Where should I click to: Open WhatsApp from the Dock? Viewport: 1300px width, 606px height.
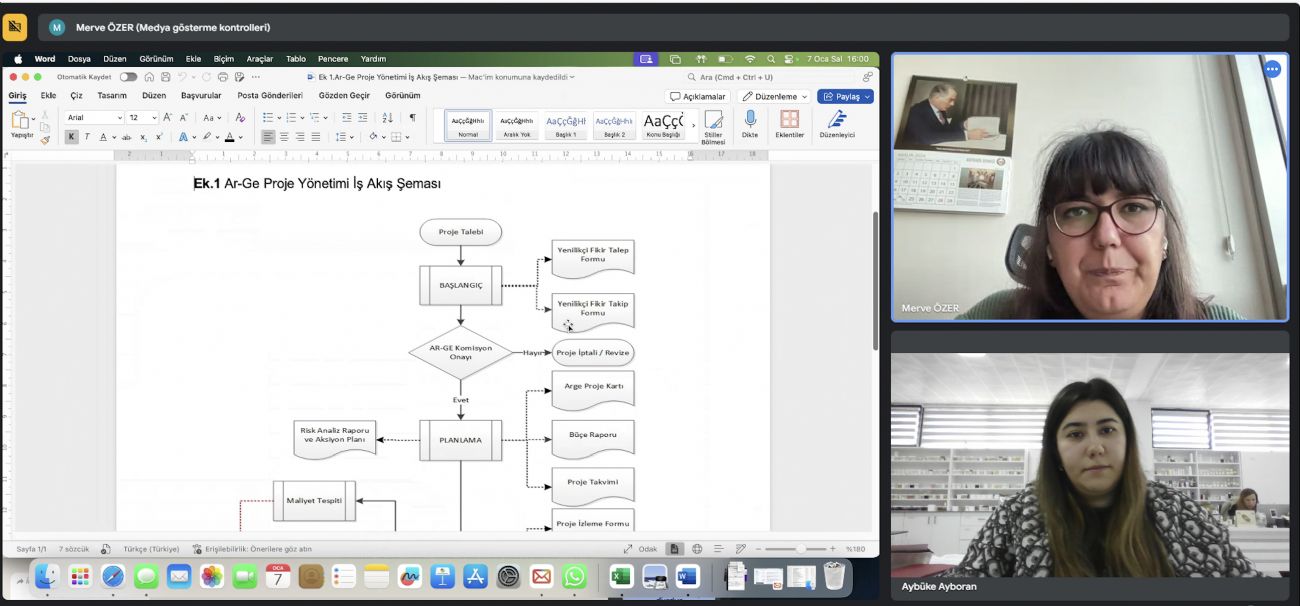coord(574,576)
